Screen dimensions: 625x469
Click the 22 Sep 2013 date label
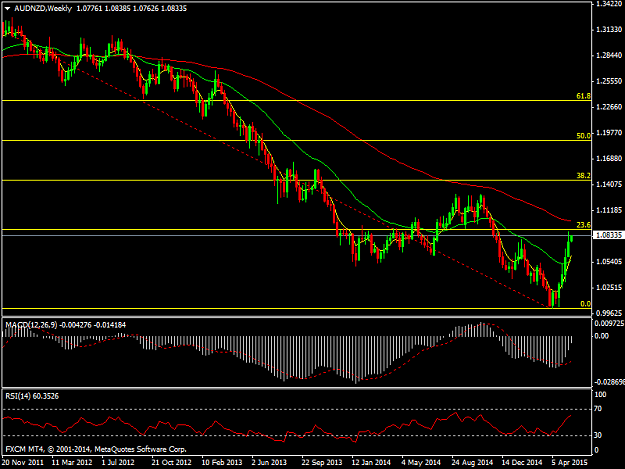[x=322, y=463]
